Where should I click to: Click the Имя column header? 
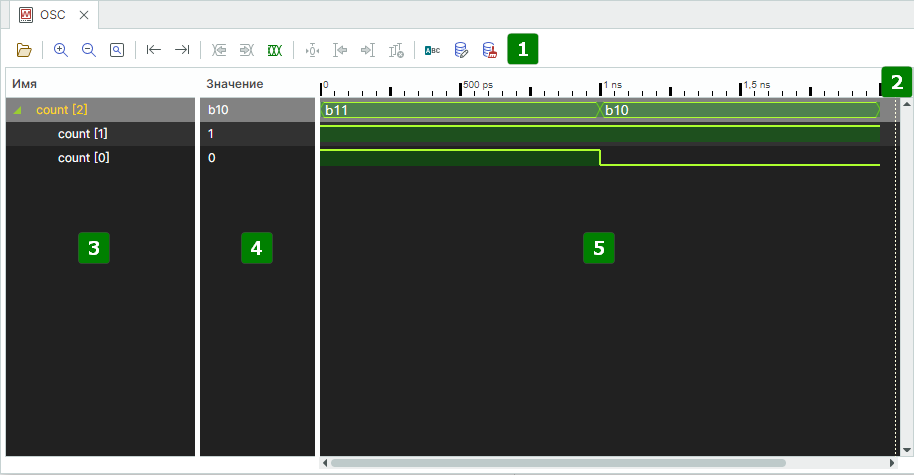pyautogui.click(x=24, y=84)
